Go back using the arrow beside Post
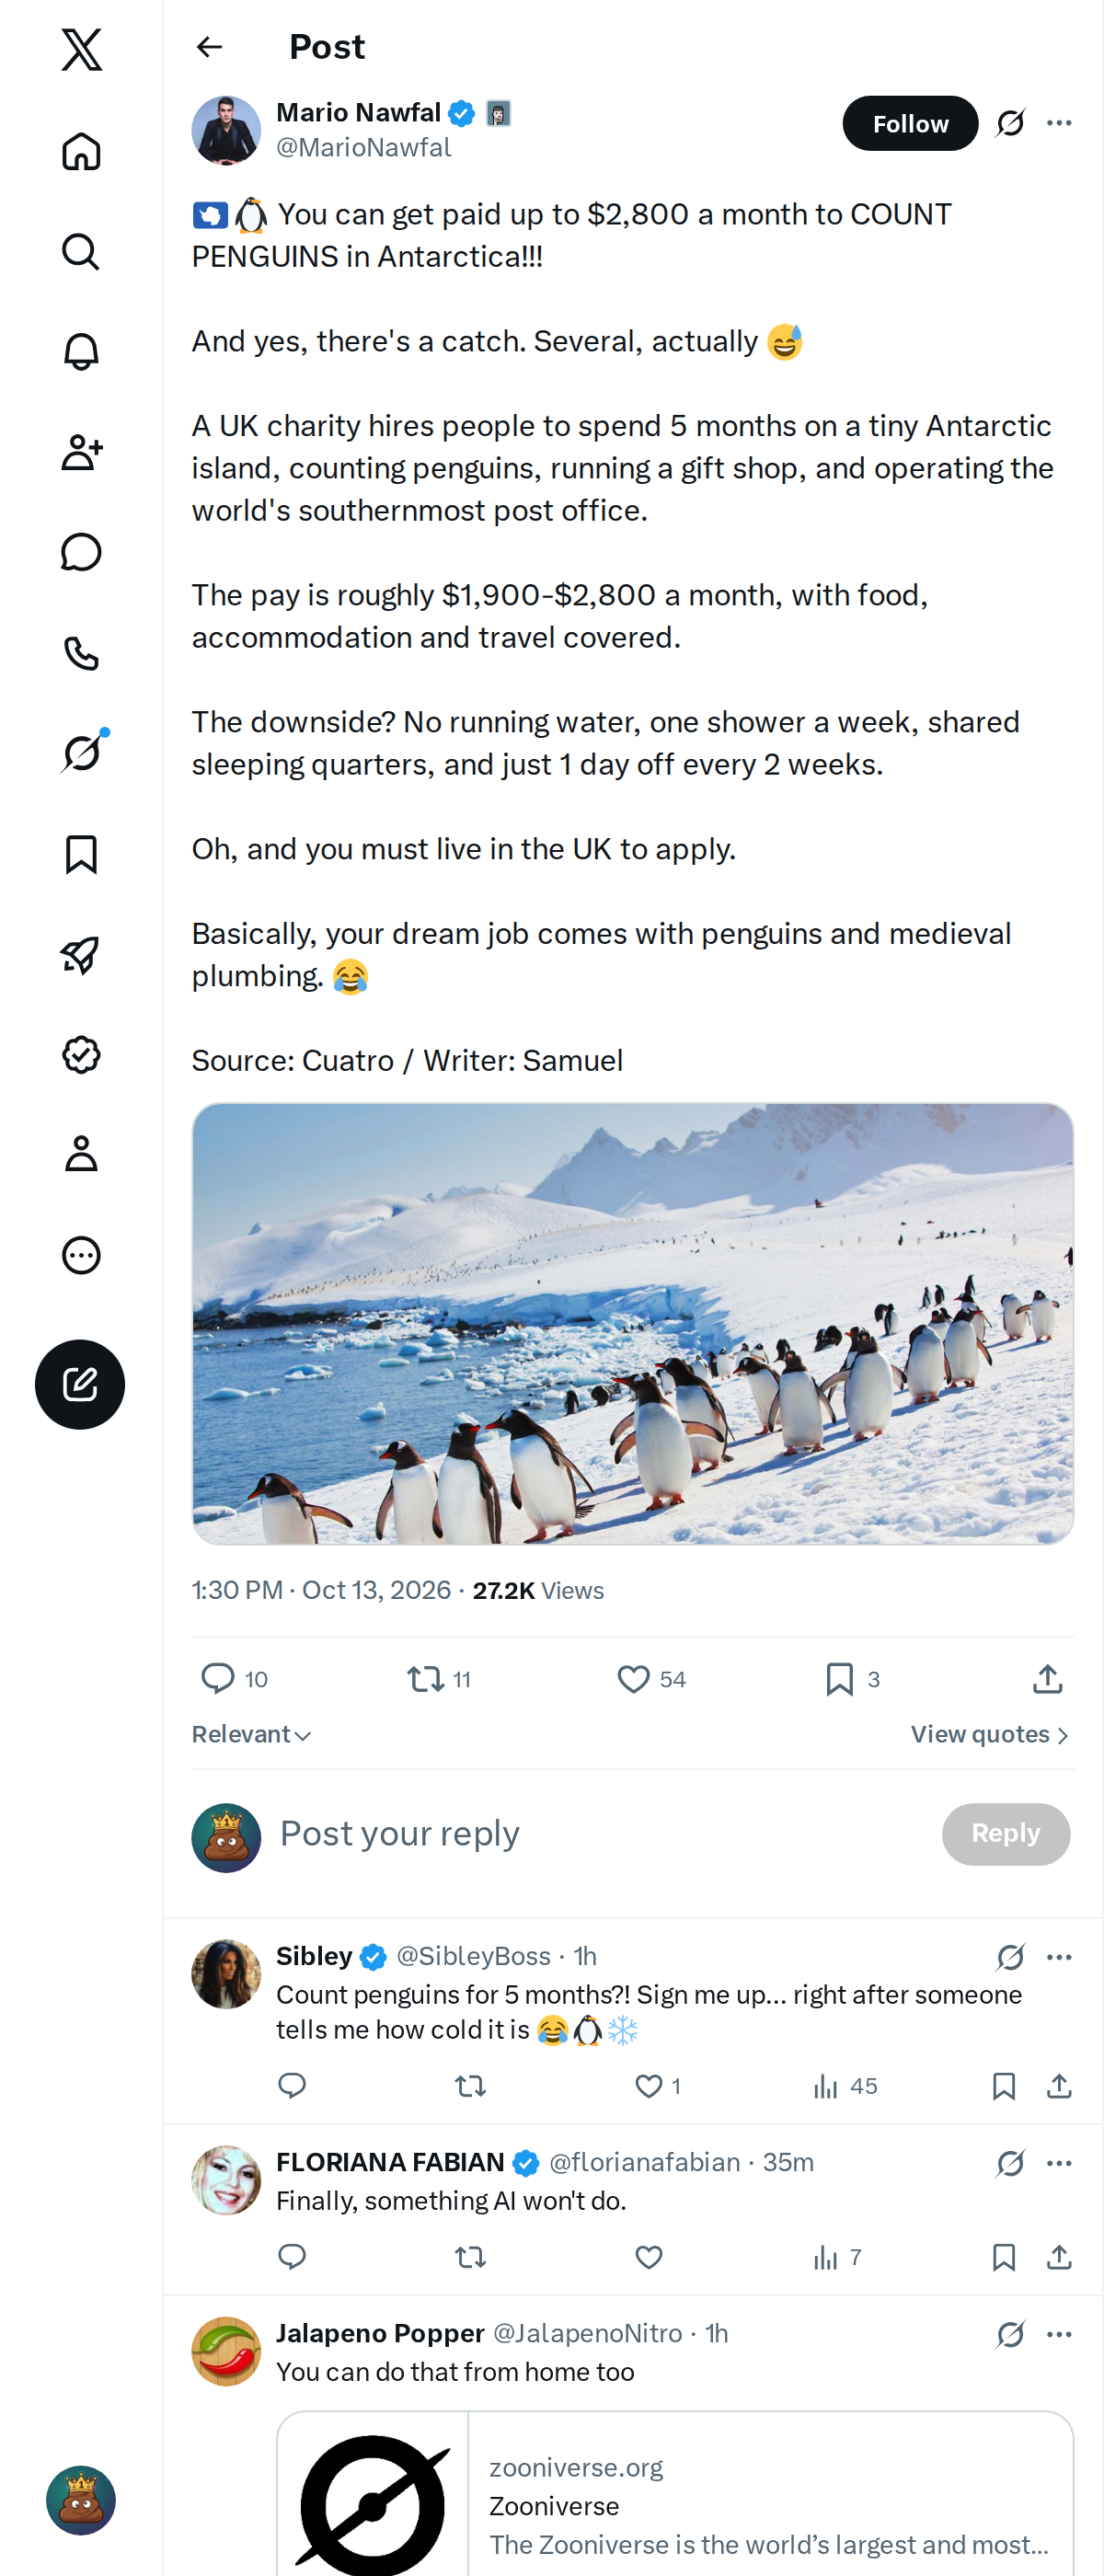The image size is (1104, 2576). click(209, 47)
